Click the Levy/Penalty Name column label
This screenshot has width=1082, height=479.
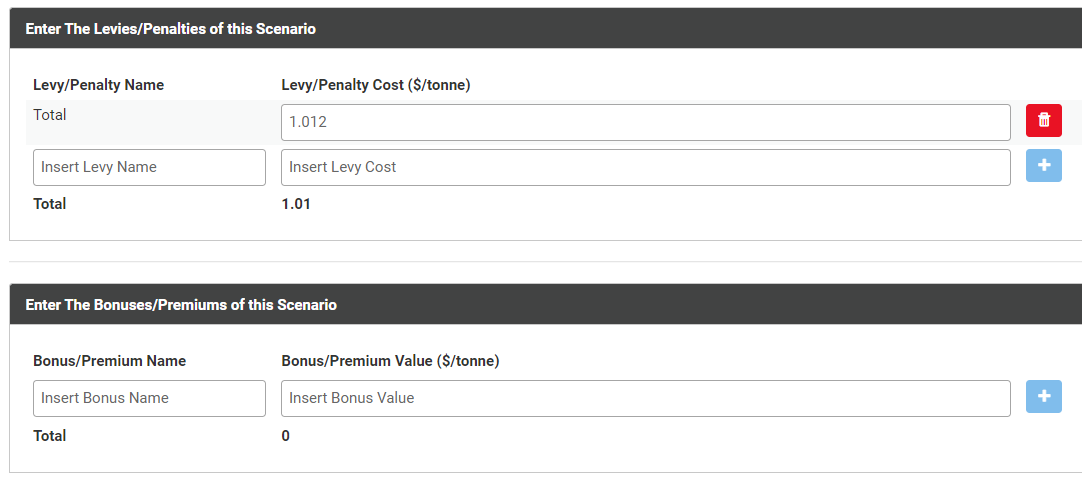click(x=98, y=85)
